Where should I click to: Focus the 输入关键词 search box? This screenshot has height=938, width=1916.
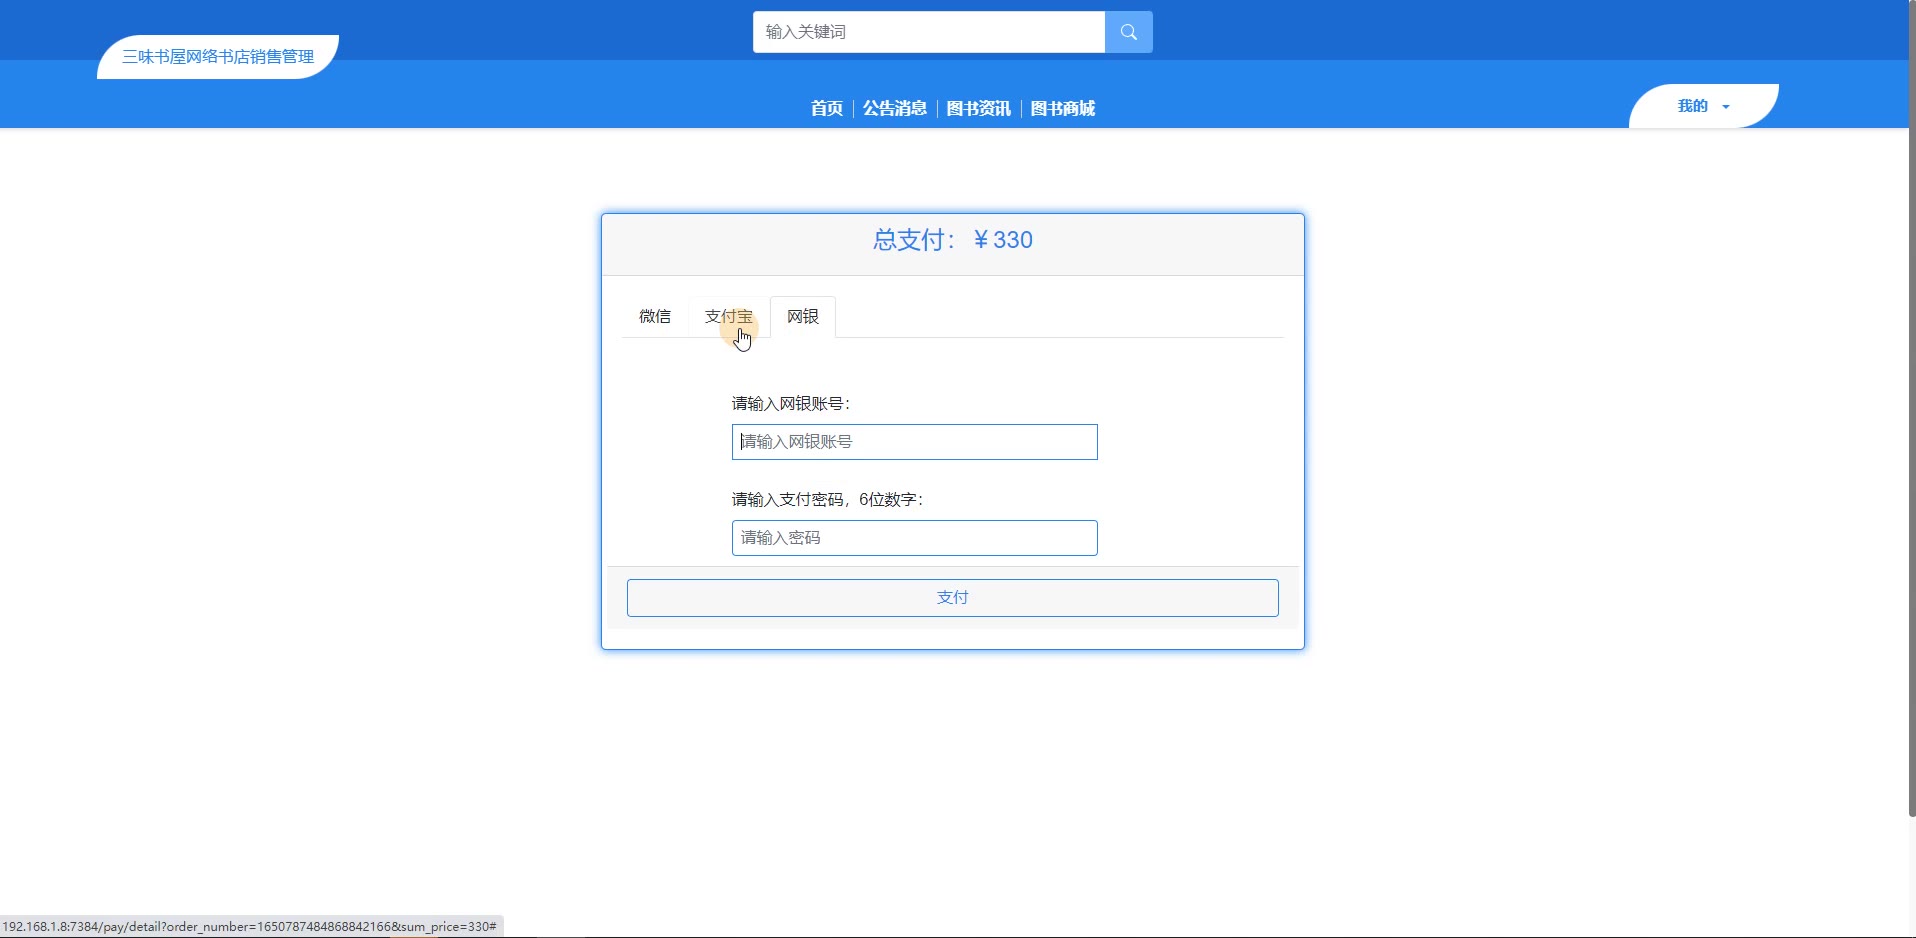point(929,32)
